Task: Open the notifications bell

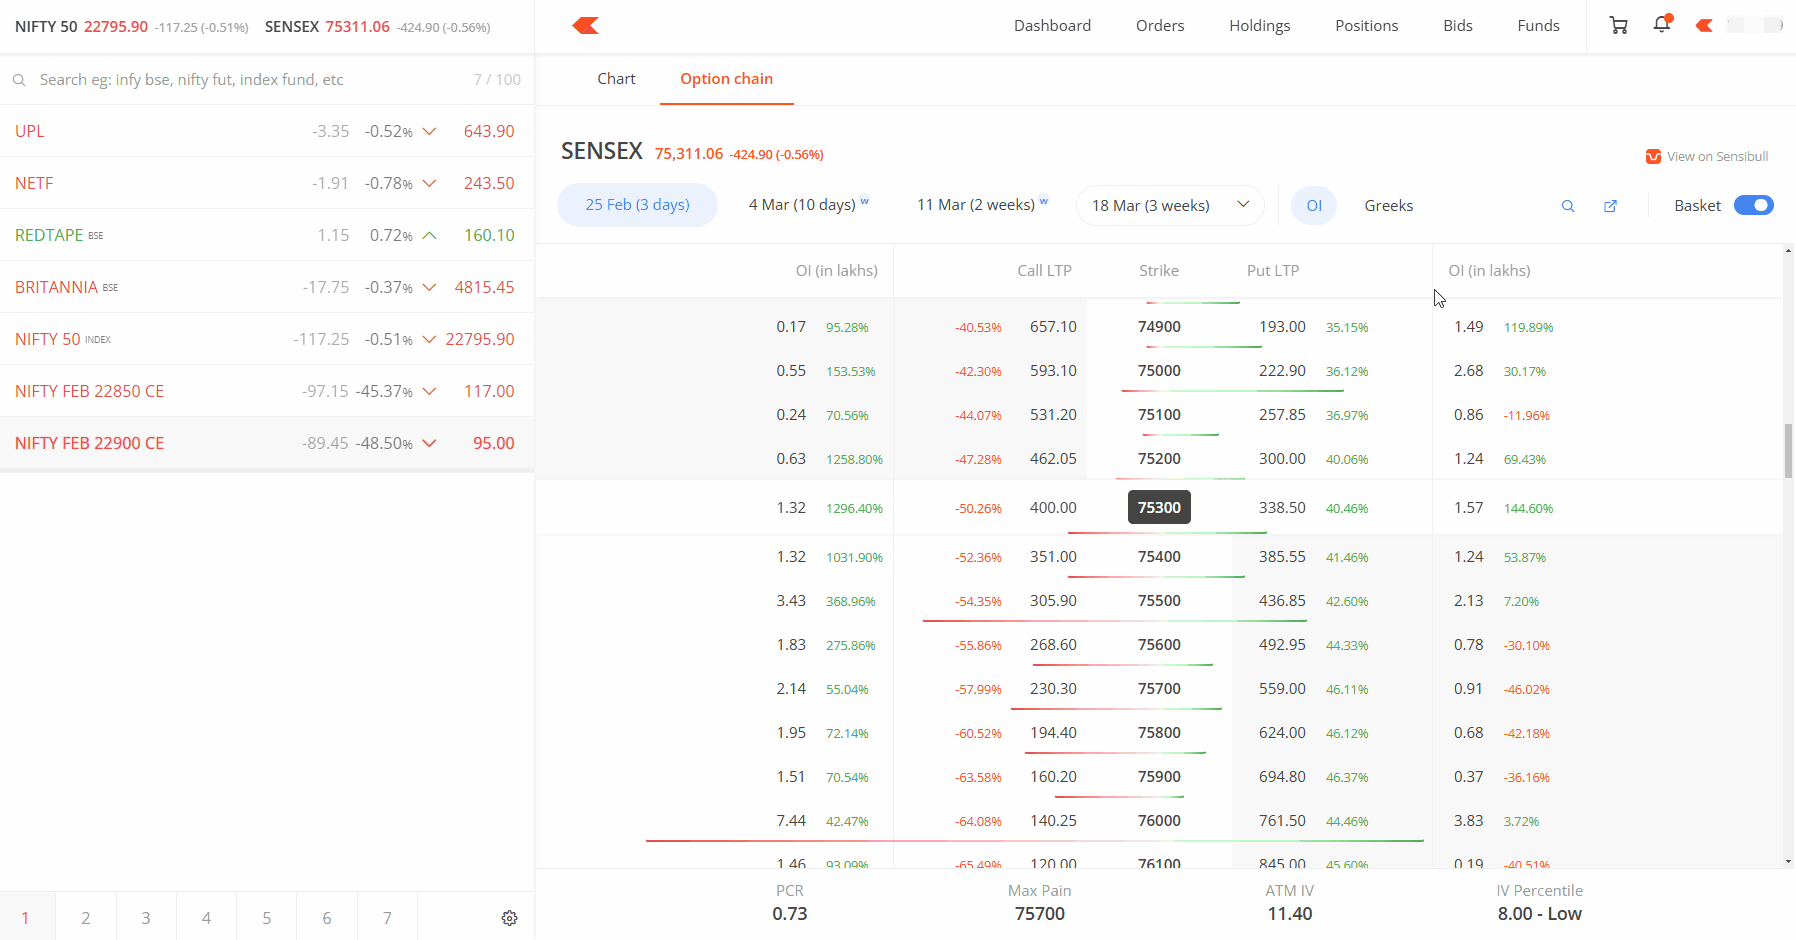Action: click(1662, 24)
